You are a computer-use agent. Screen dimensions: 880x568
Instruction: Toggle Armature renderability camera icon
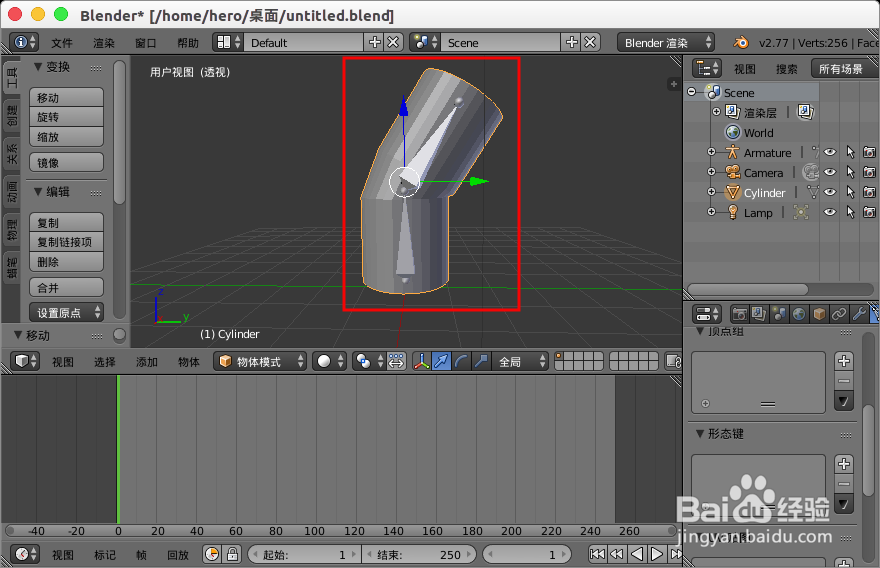pos(869,152)
